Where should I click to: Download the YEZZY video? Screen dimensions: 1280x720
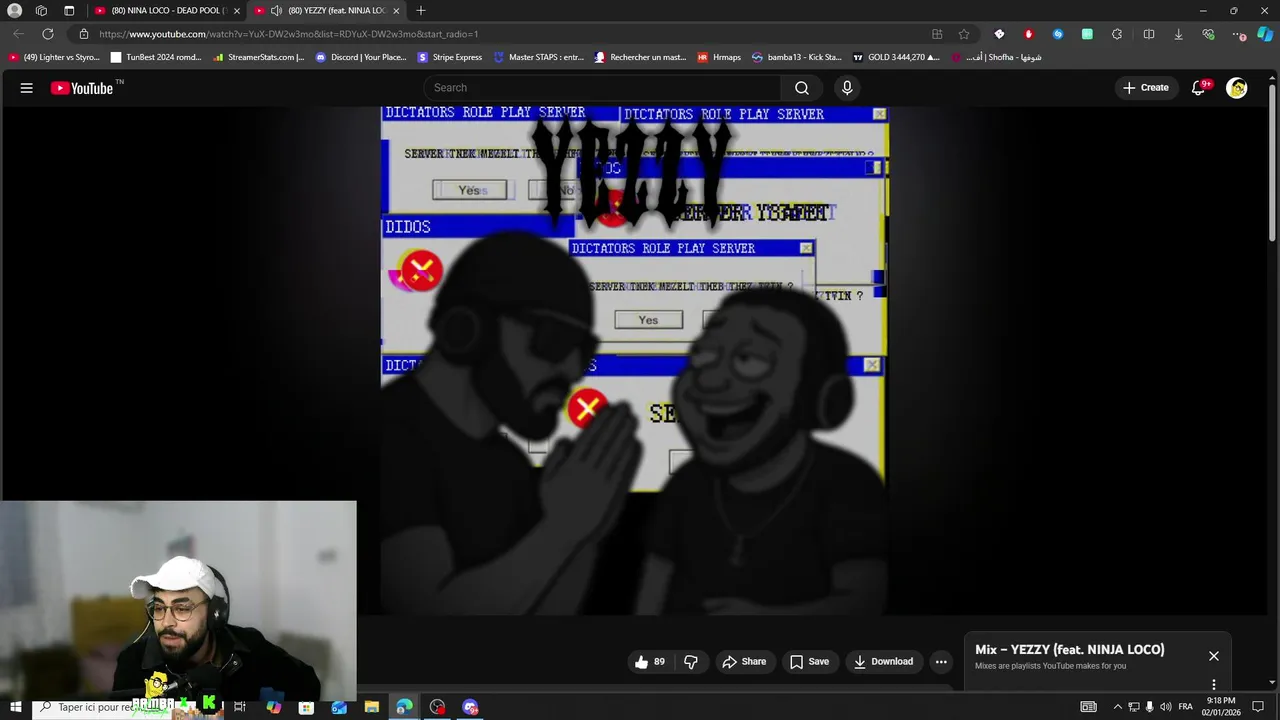[883, 662]
